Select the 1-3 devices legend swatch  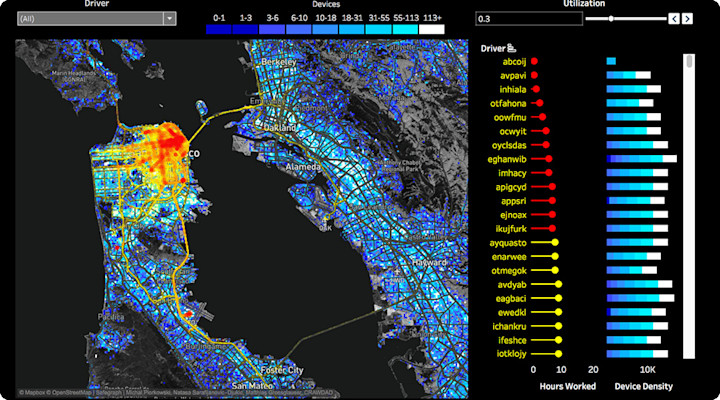[245, 29]
